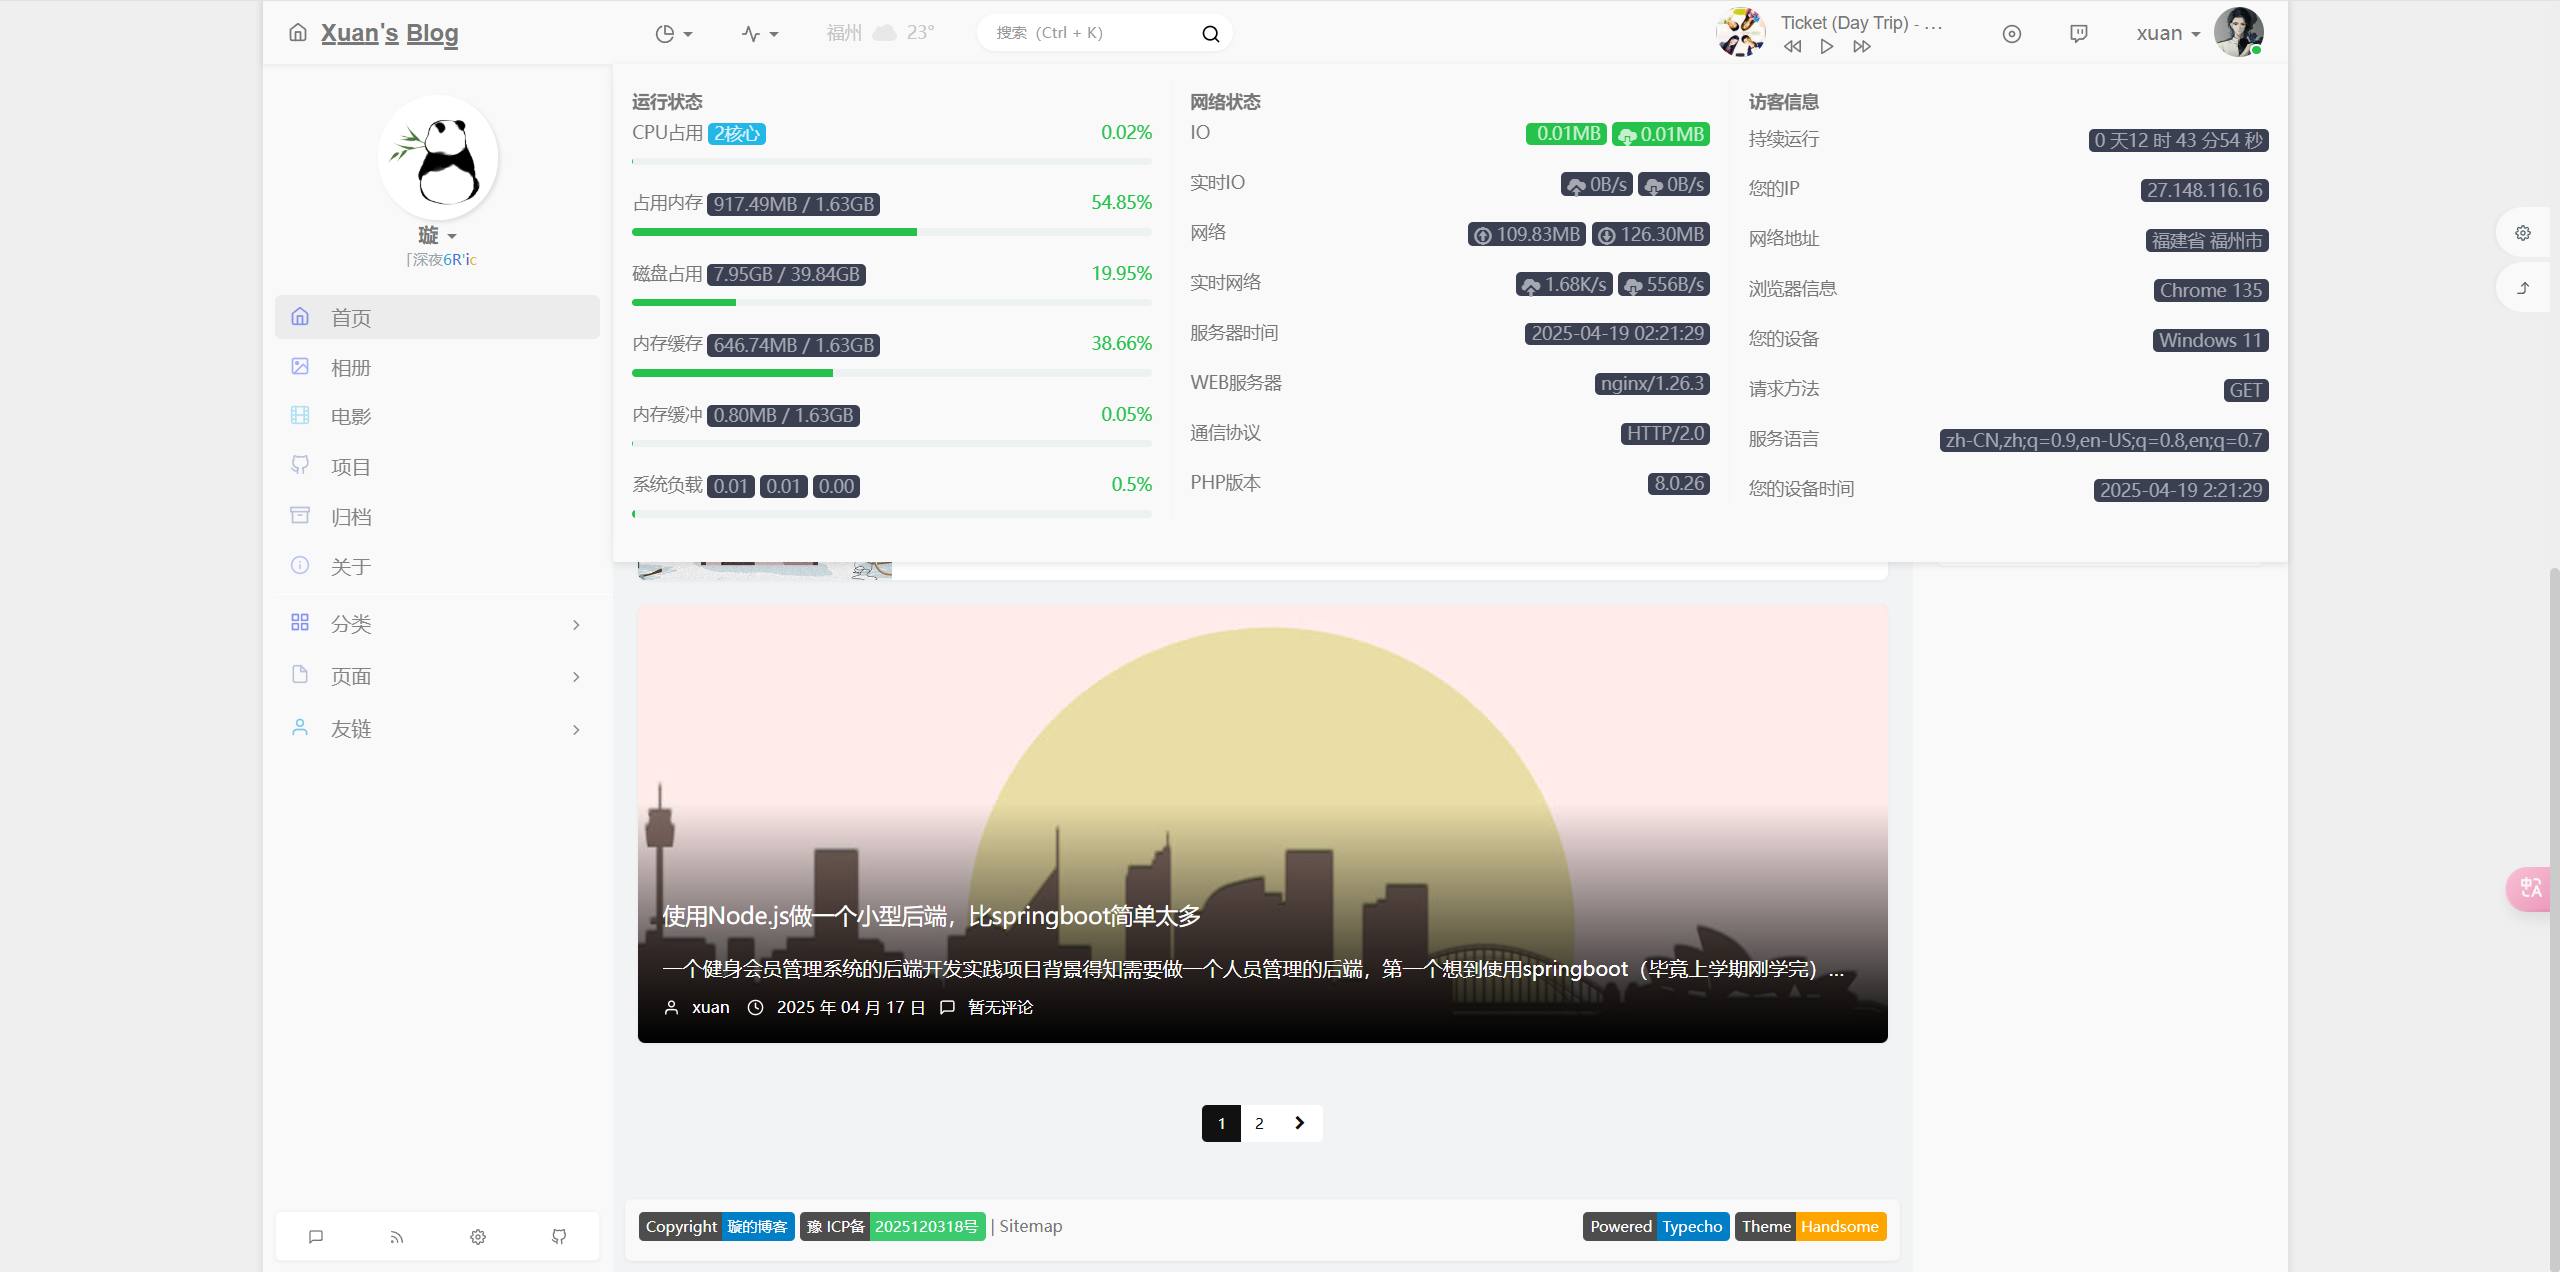
Task: Play the Ticket (Day Trip) music track
Action: click(1826, 46)
